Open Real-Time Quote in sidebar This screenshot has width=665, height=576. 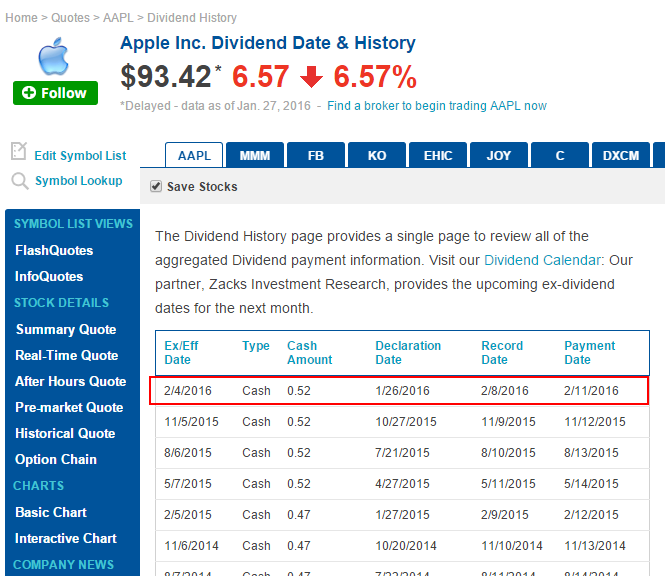click(x=67, y=355)
